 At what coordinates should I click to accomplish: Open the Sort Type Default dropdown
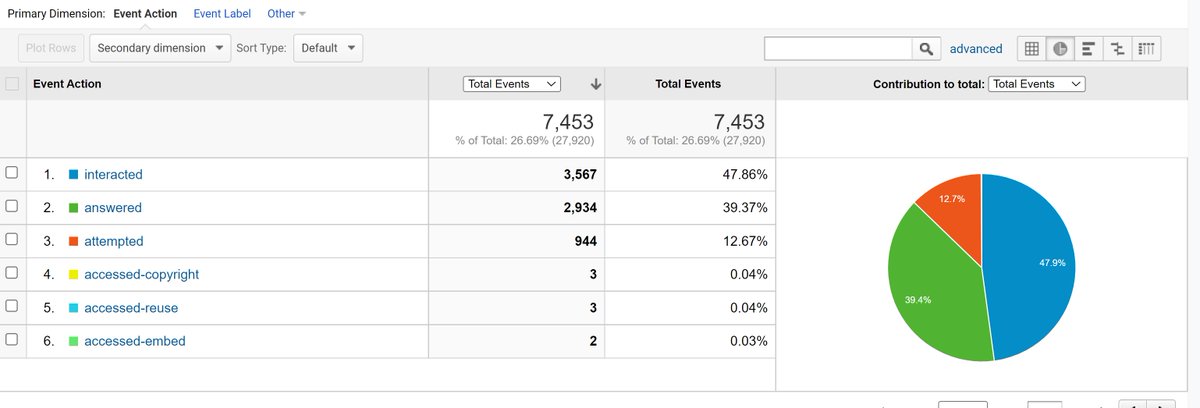(328, 48)
